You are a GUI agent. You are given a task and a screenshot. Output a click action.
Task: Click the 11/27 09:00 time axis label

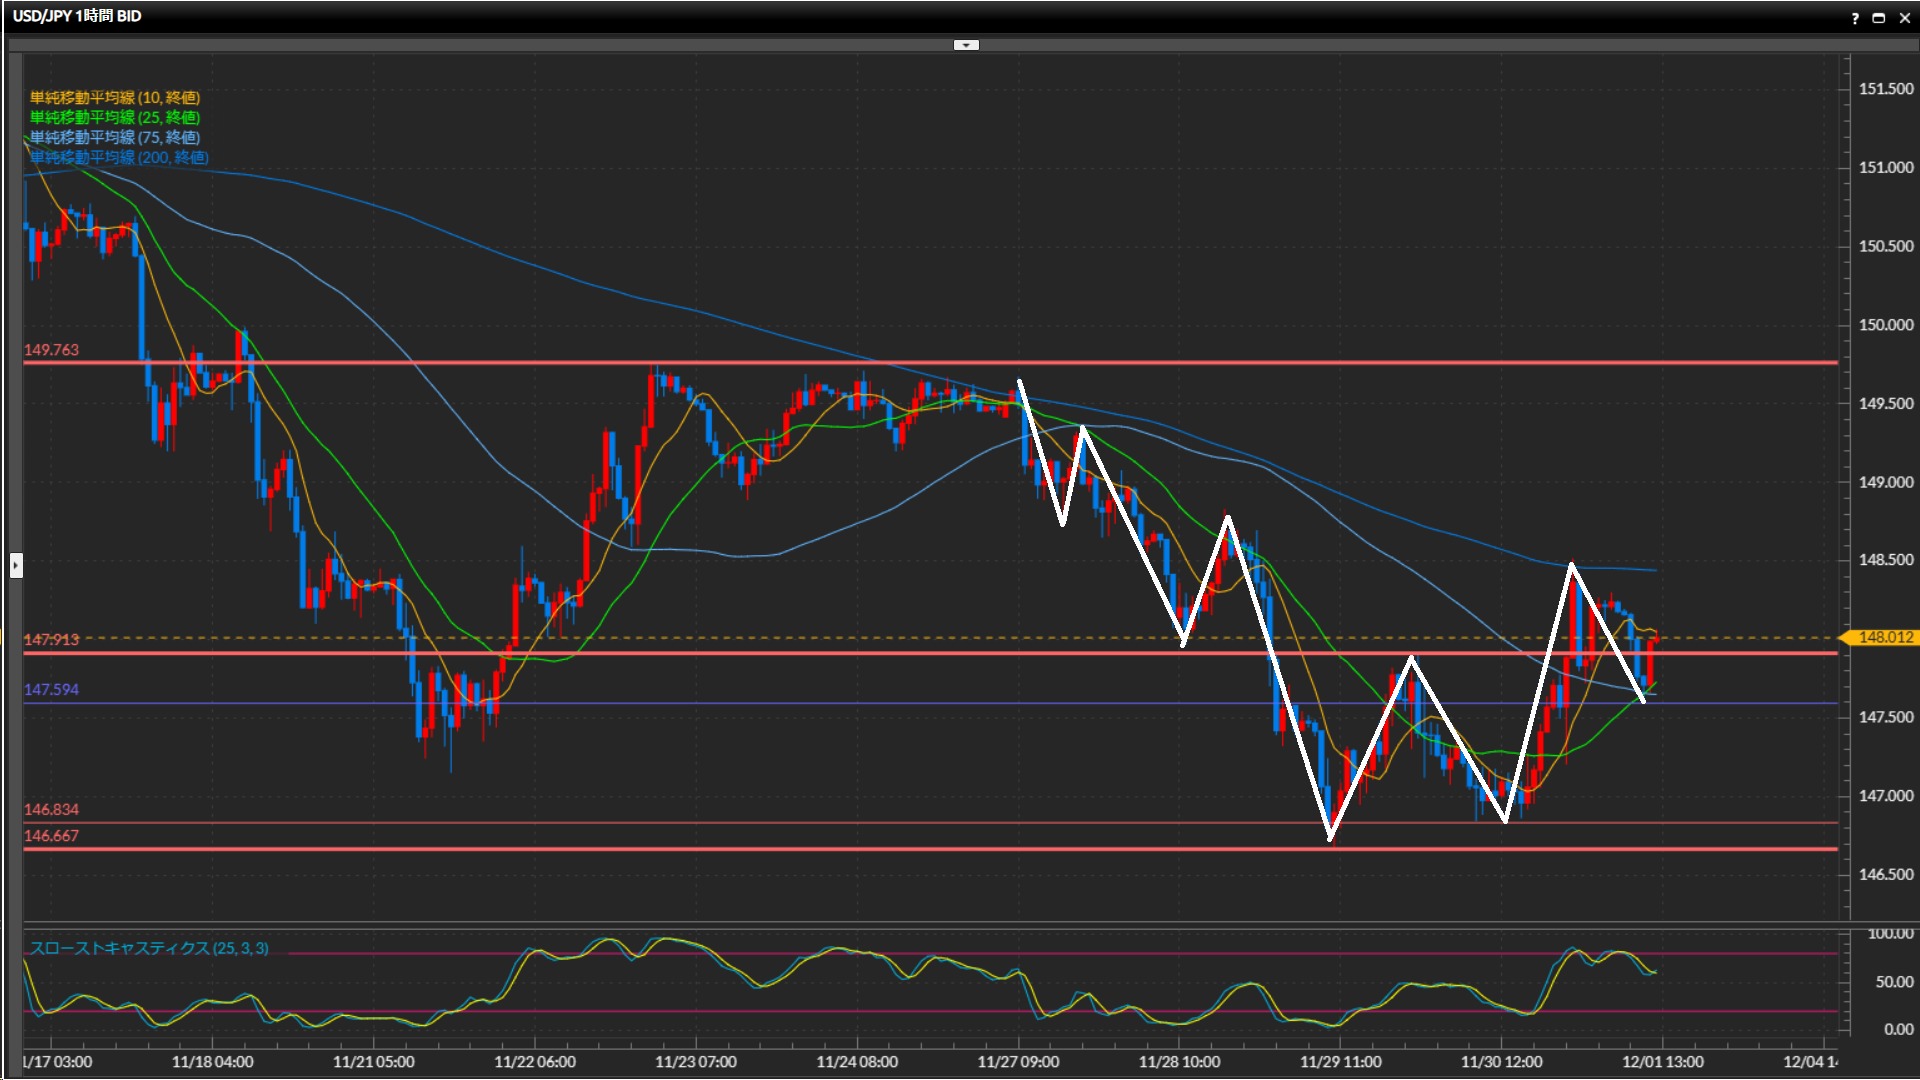point(1018,1062)
